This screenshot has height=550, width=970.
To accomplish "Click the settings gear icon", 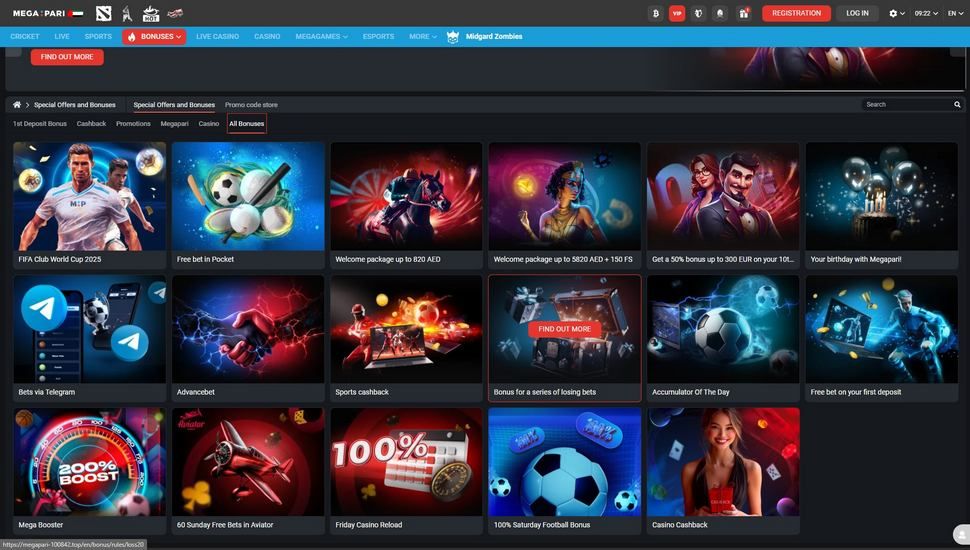I will click(x=893, y=13).
